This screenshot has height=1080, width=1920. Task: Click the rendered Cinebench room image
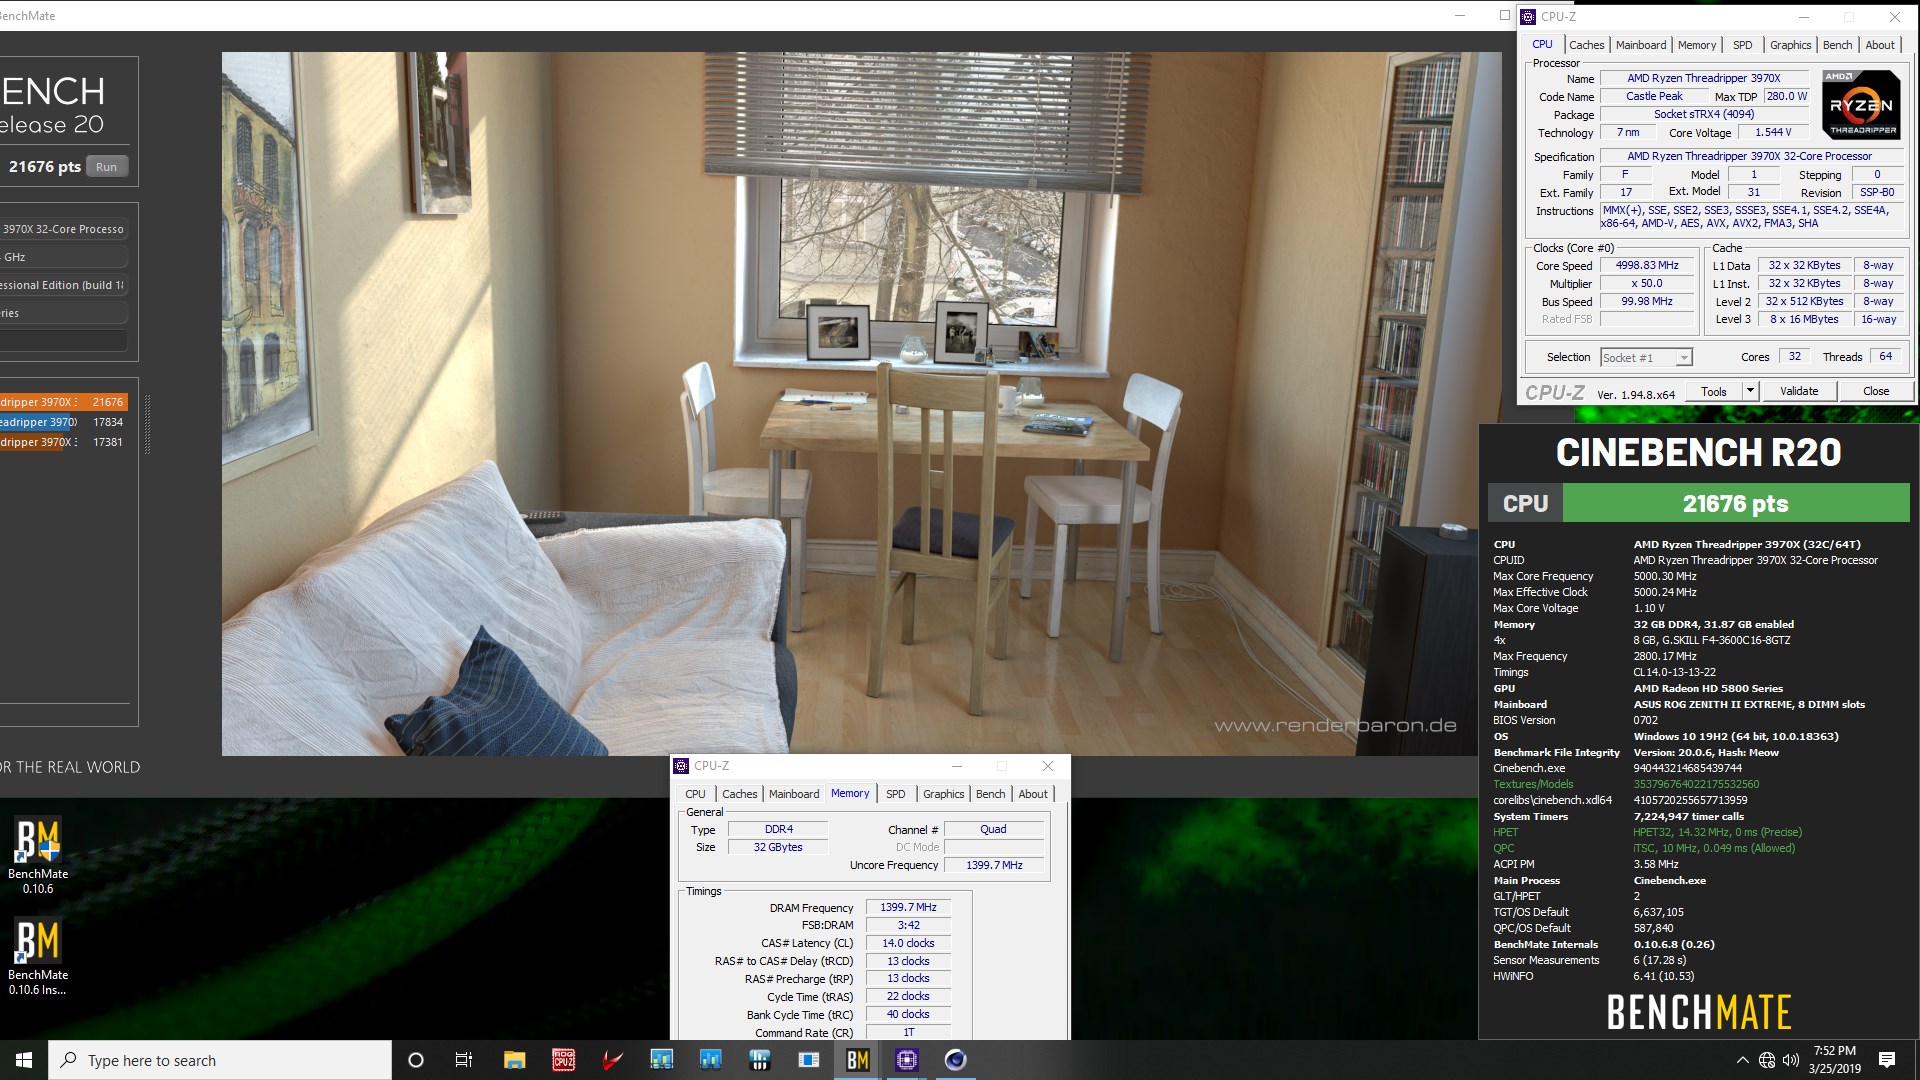(861, 404)
